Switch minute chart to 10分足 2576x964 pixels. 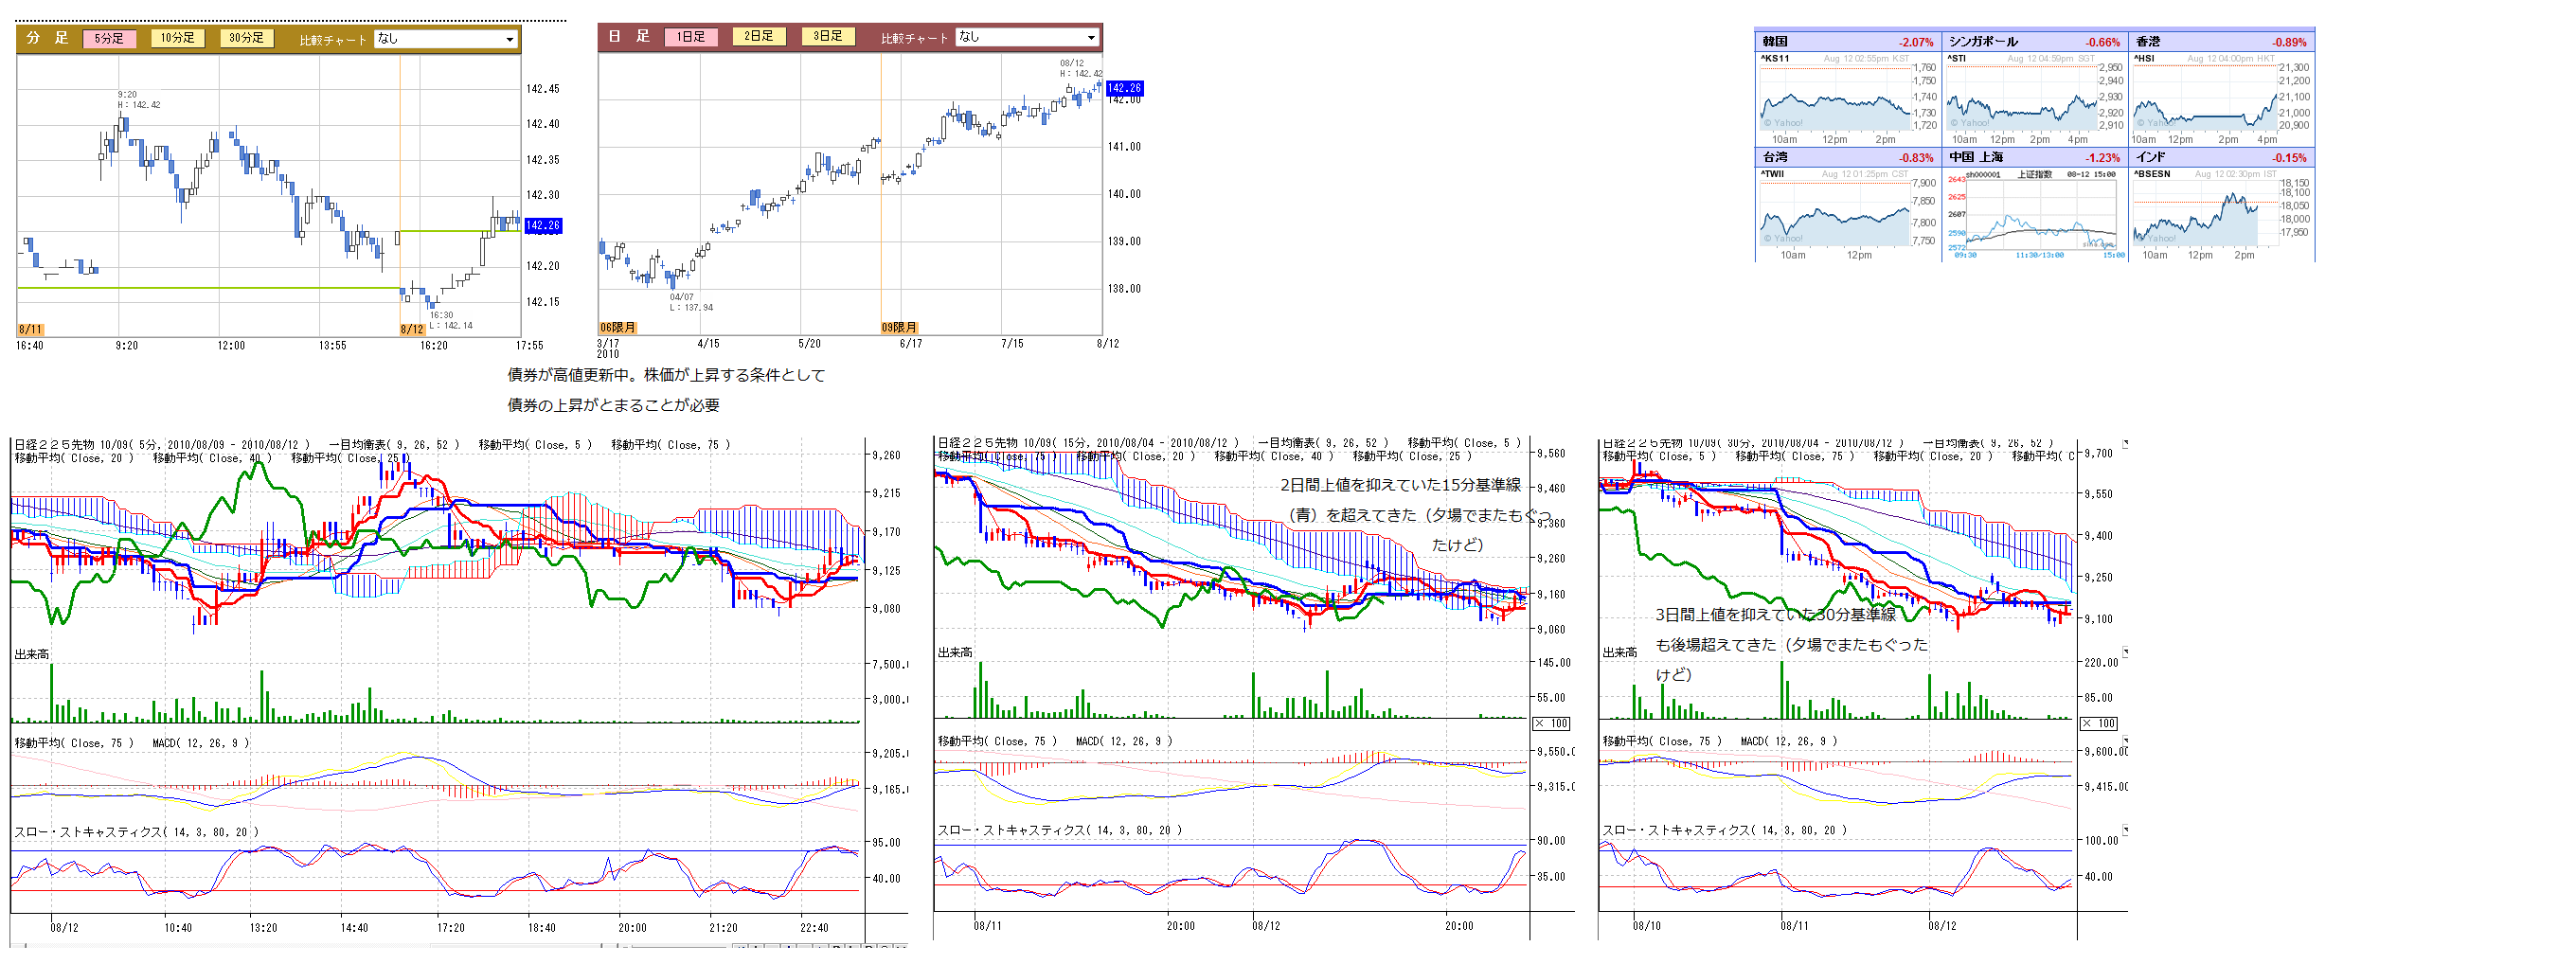pyautogui.click(x=177, y=38)
